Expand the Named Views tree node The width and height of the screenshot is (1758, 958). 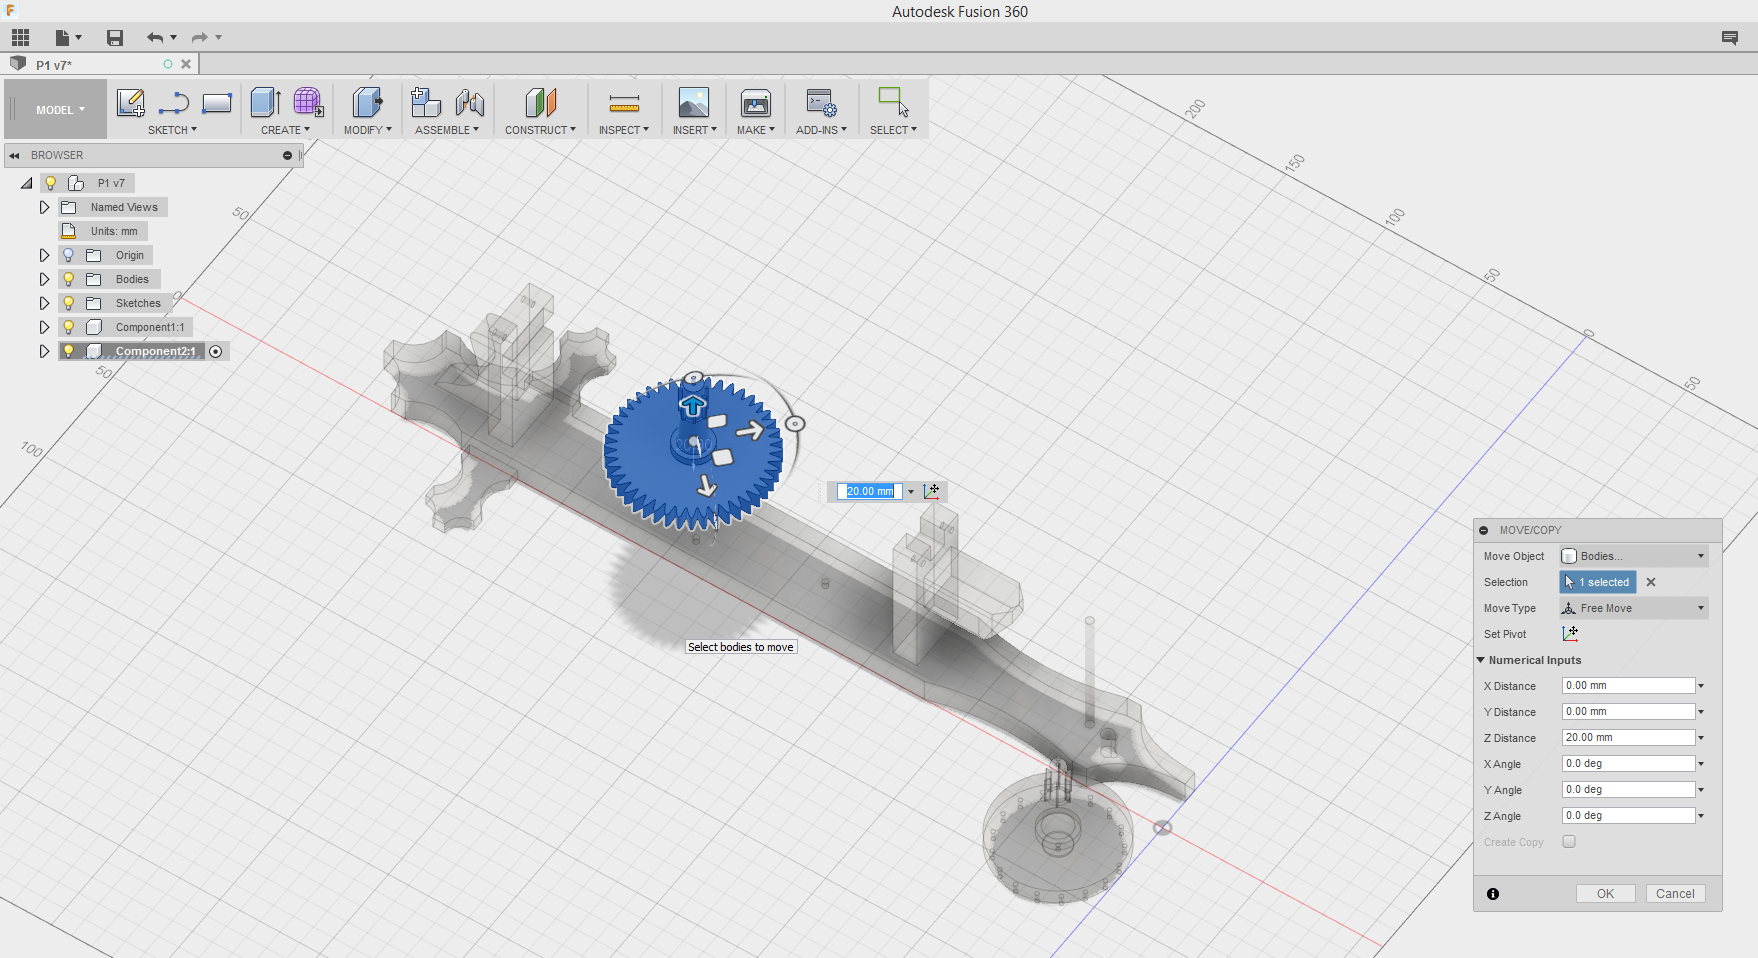(44, 207)
